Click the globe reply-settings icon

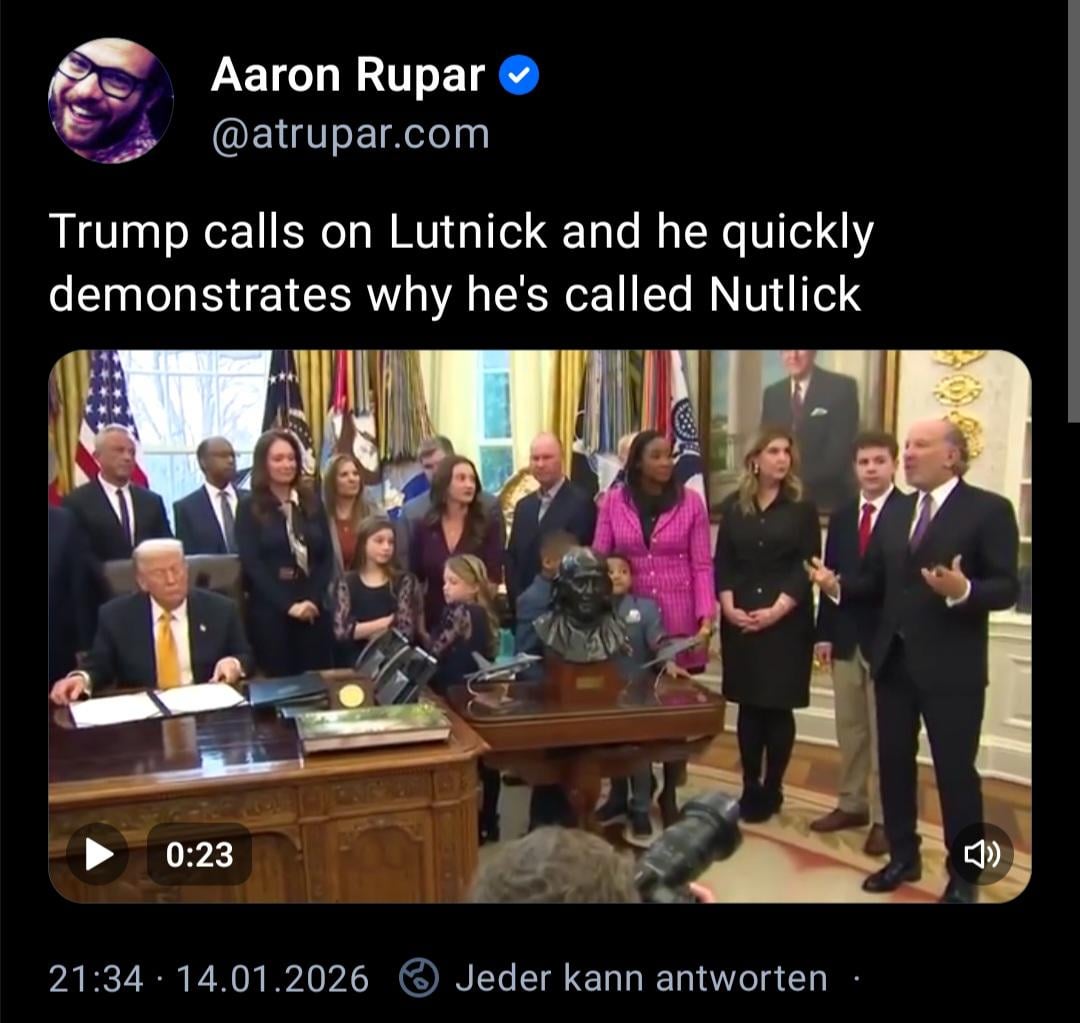point(419,978)
